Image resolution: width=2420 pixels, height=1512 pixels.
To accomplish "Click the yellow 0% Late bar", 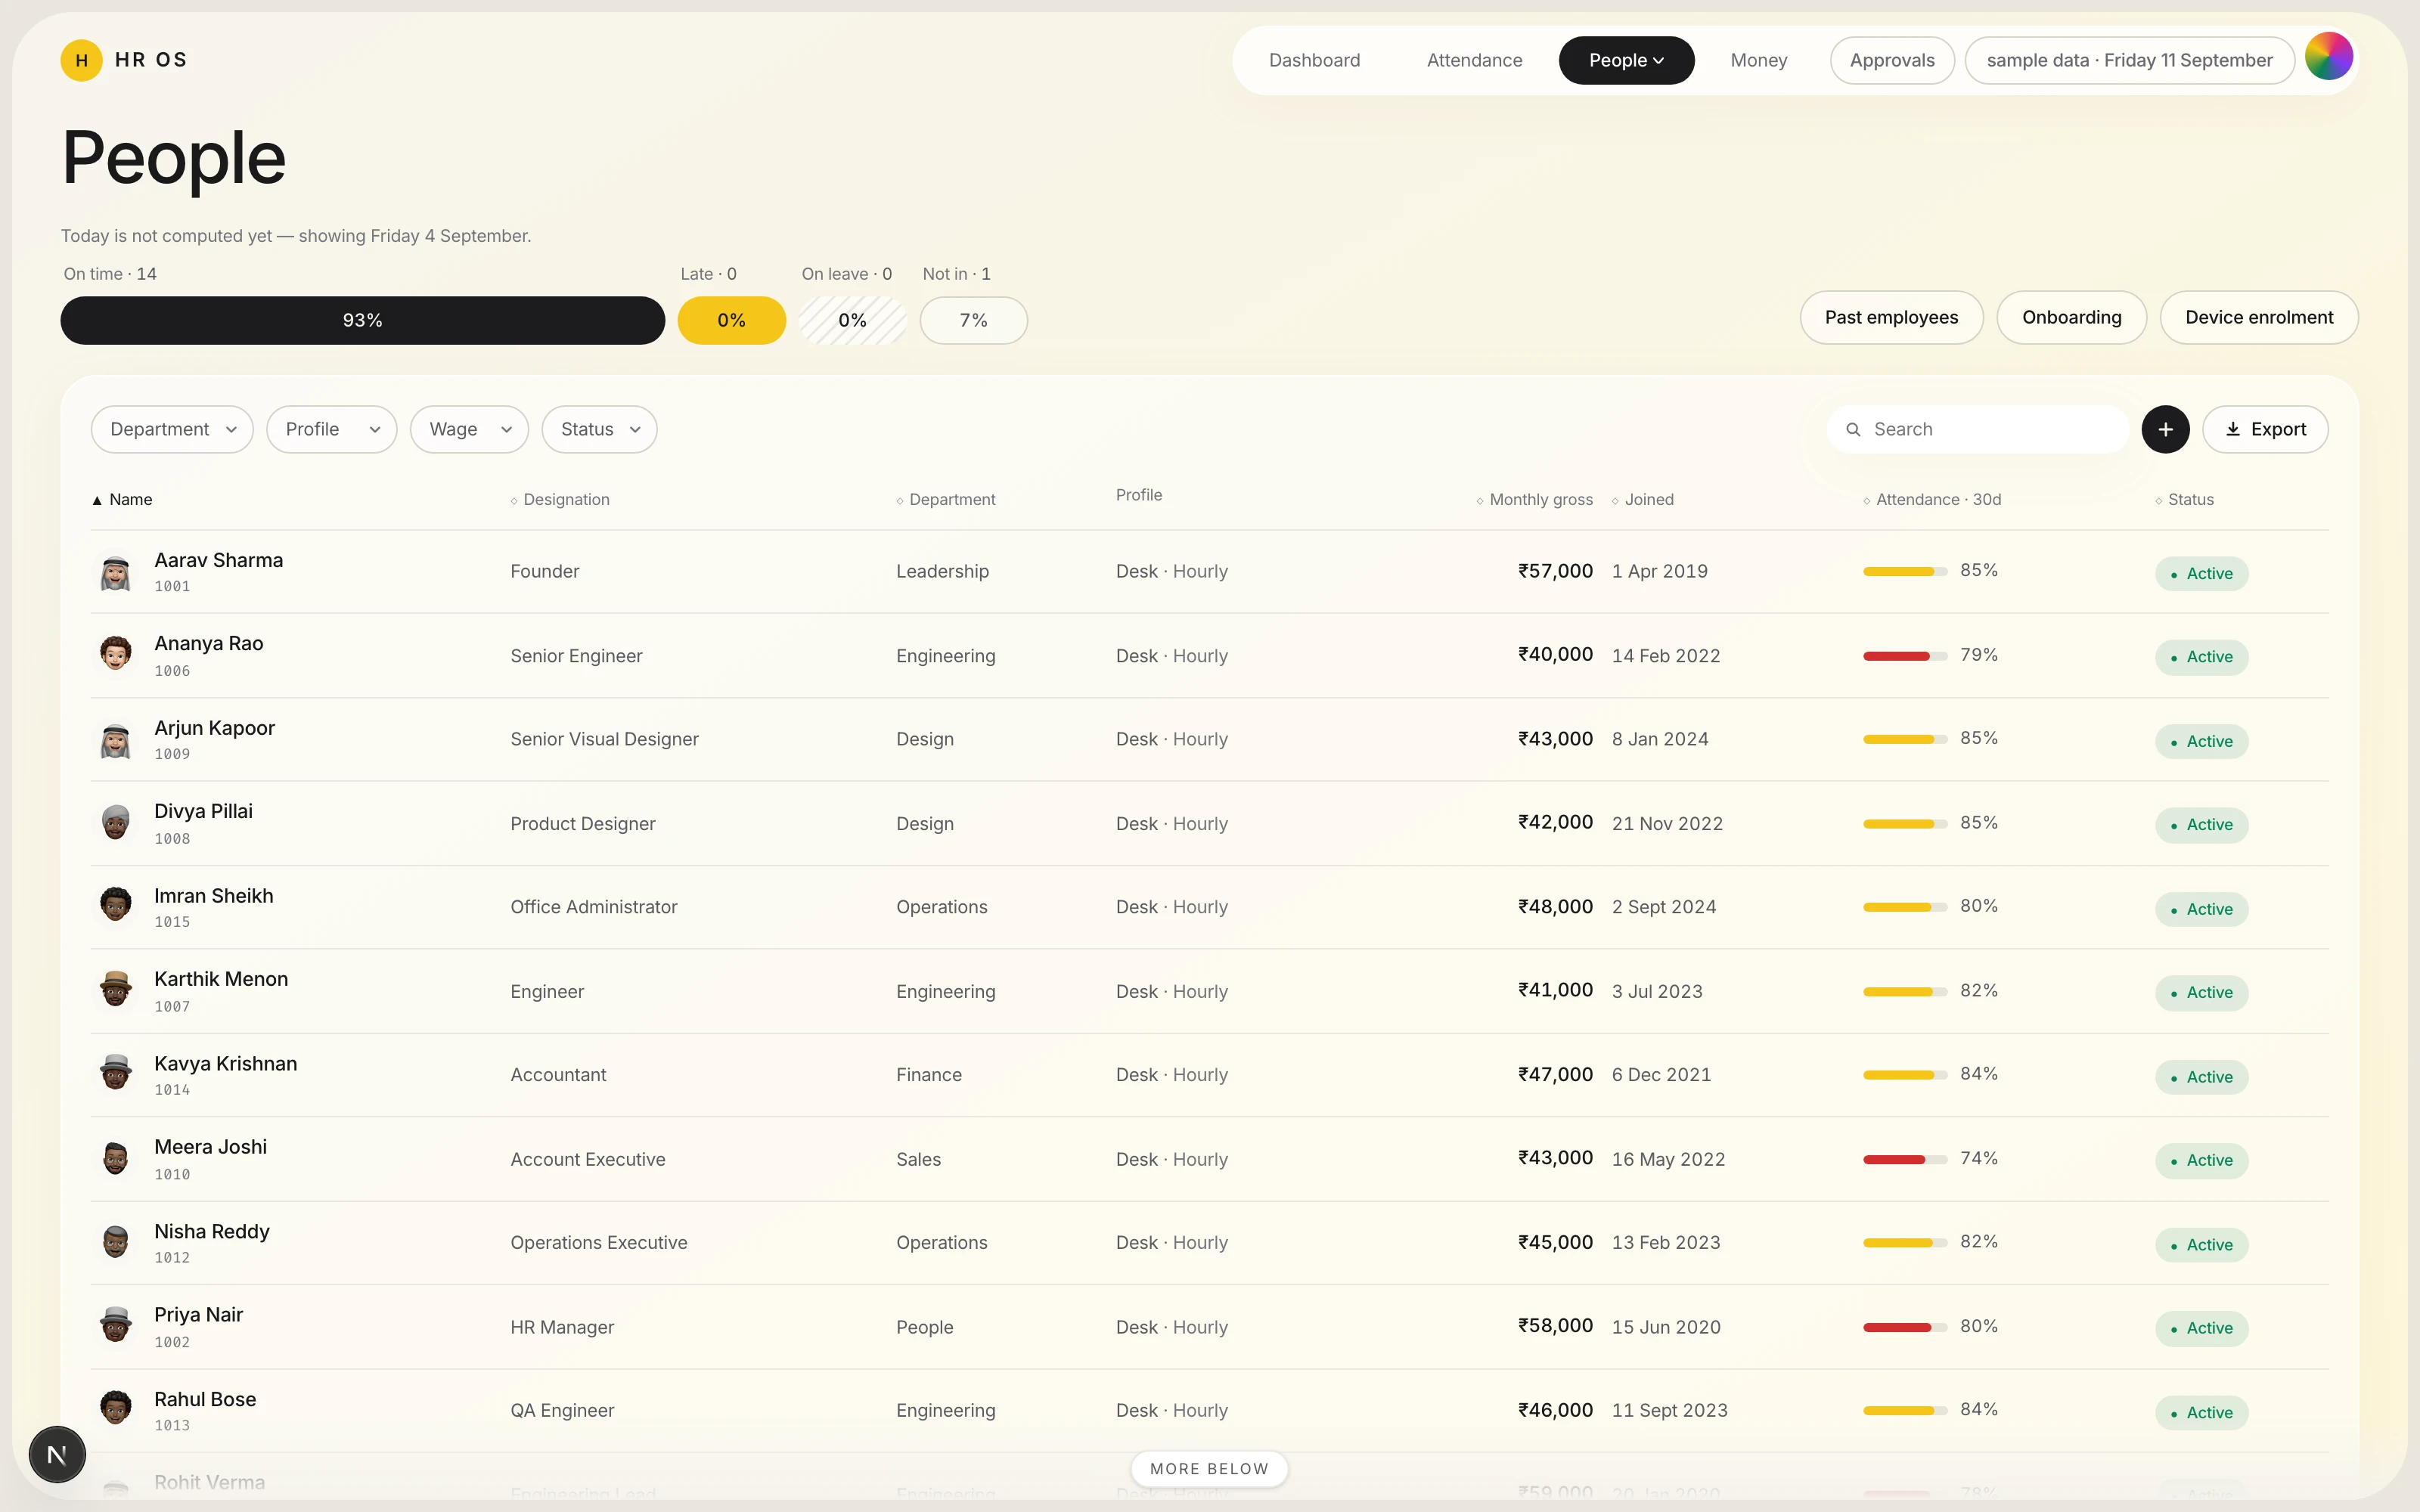I will pyautogui.click(x=732, y=320).
